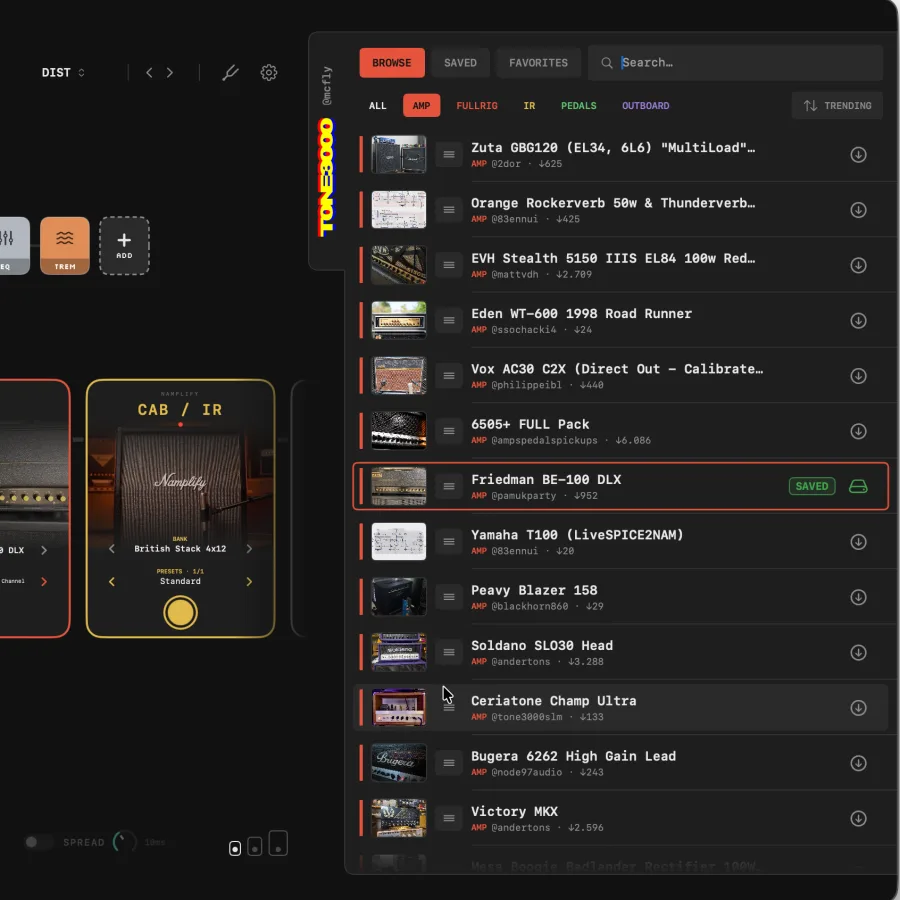Switch to the SAVED tab

(460, 63)
